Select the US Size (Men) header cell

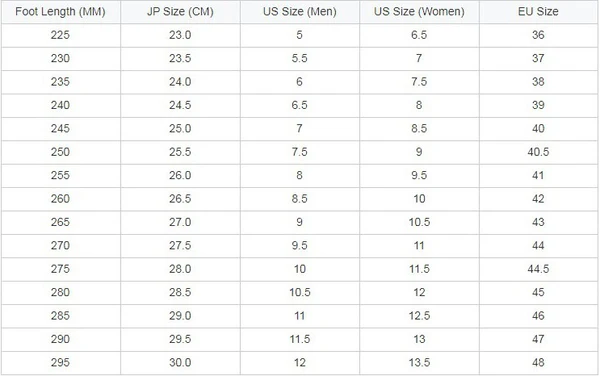click(300, 11)
